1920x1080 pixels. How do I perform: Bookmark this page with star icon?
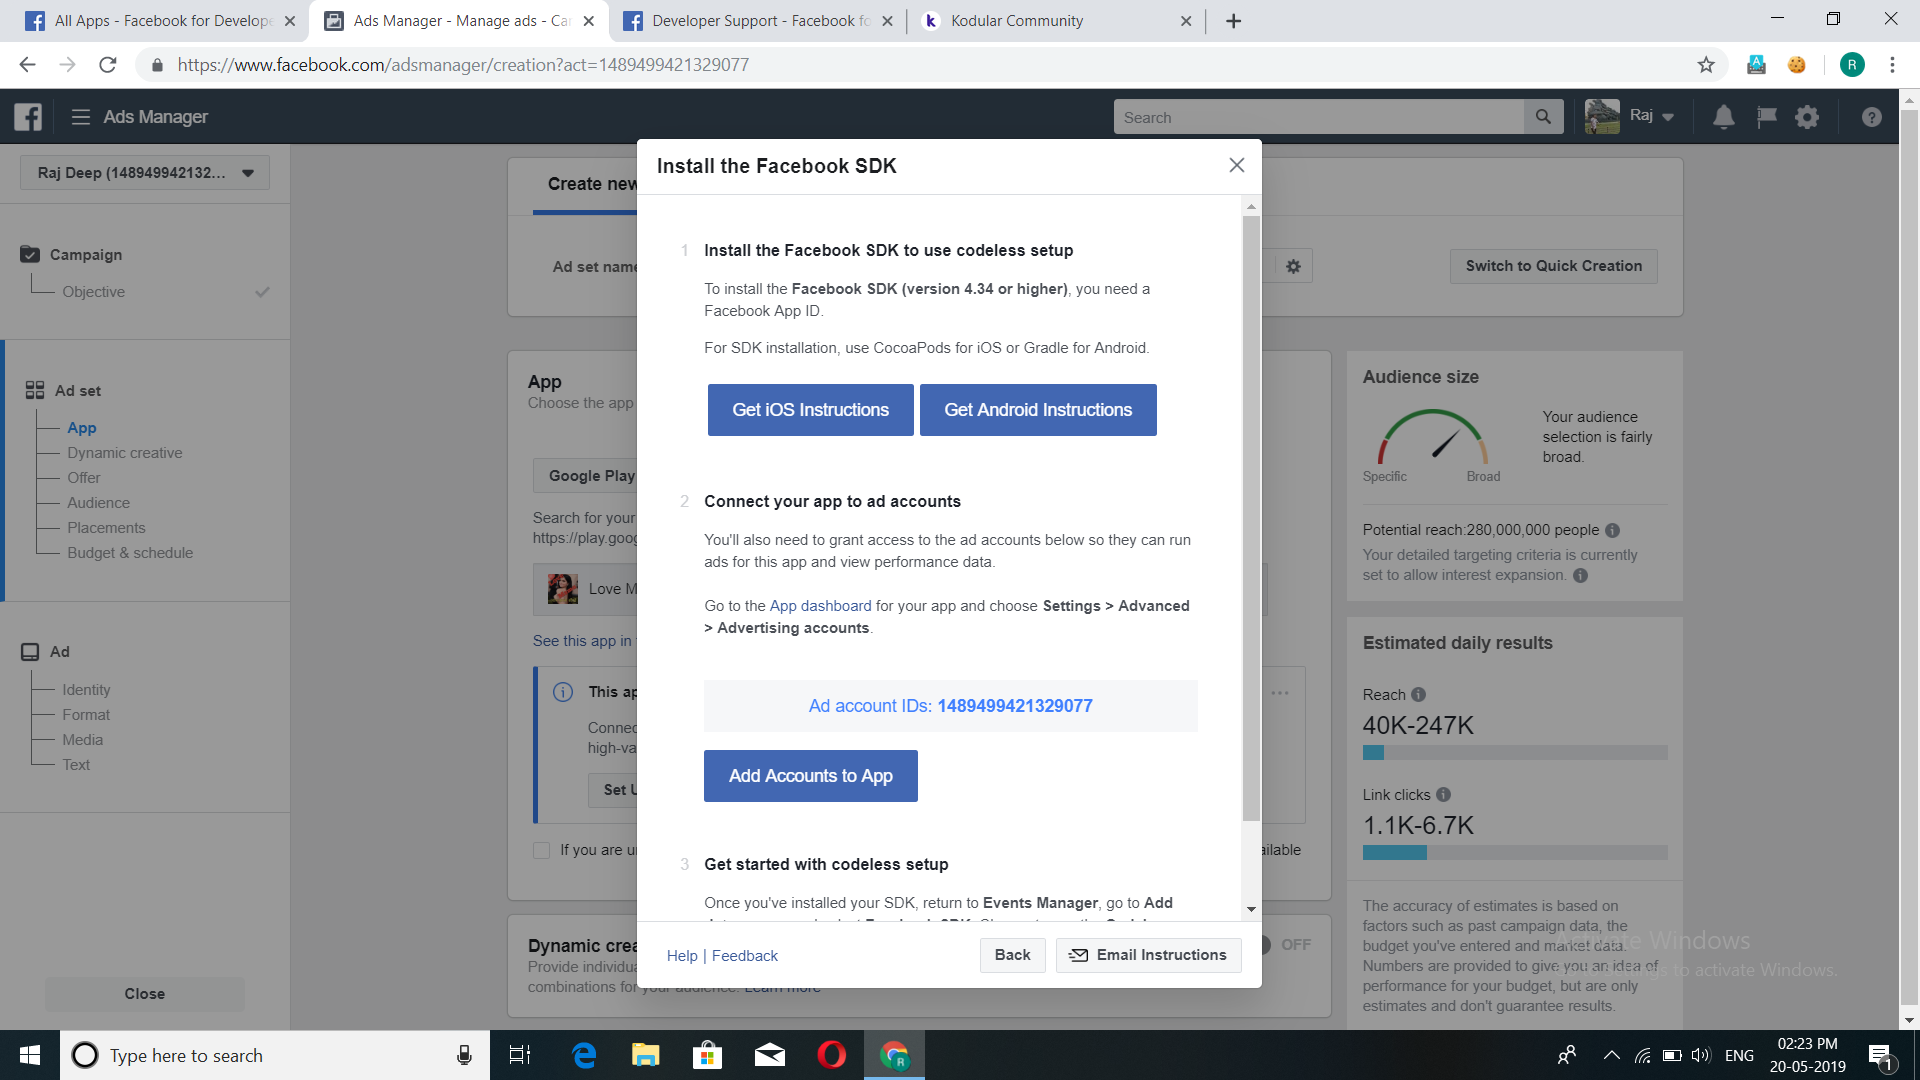point(1706,65)
